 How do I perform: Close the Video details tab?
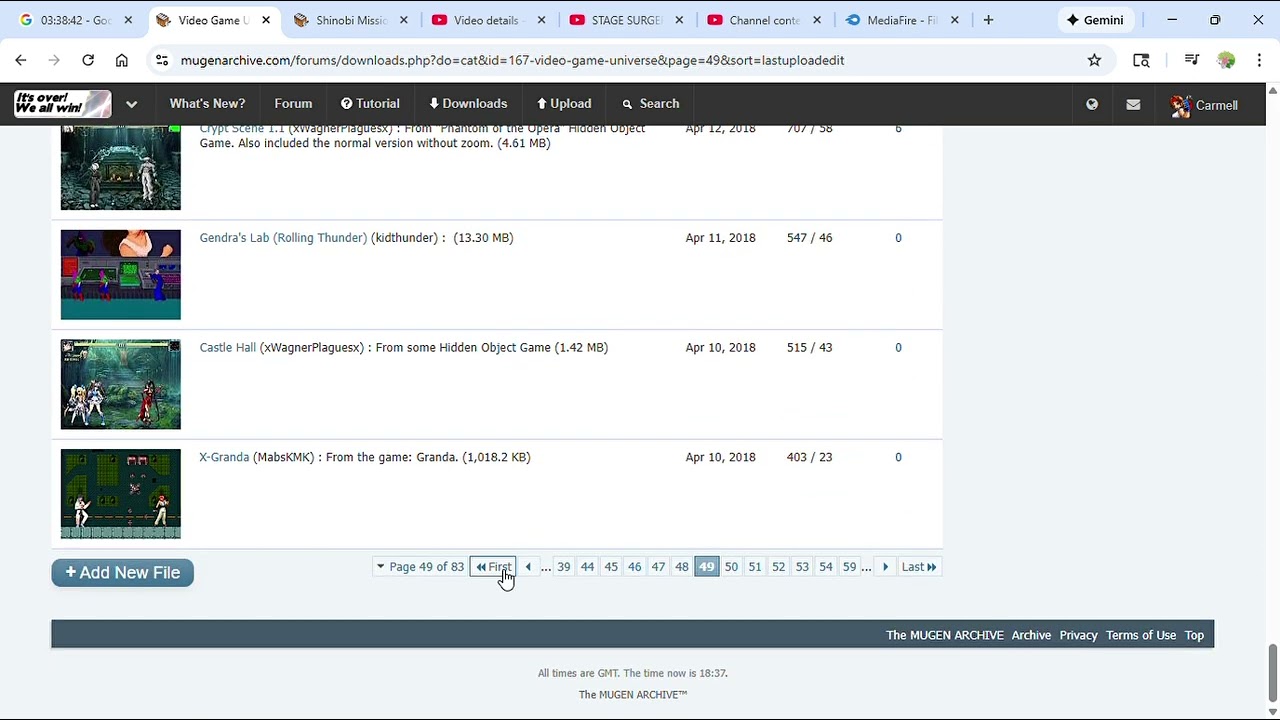point(541,20)
